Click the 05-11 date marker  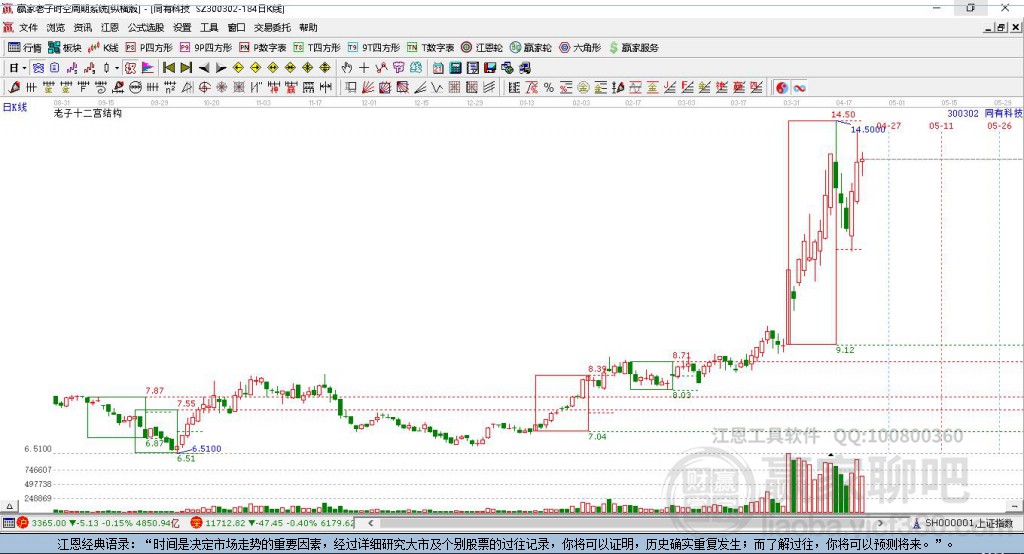(x=941, y=125)
